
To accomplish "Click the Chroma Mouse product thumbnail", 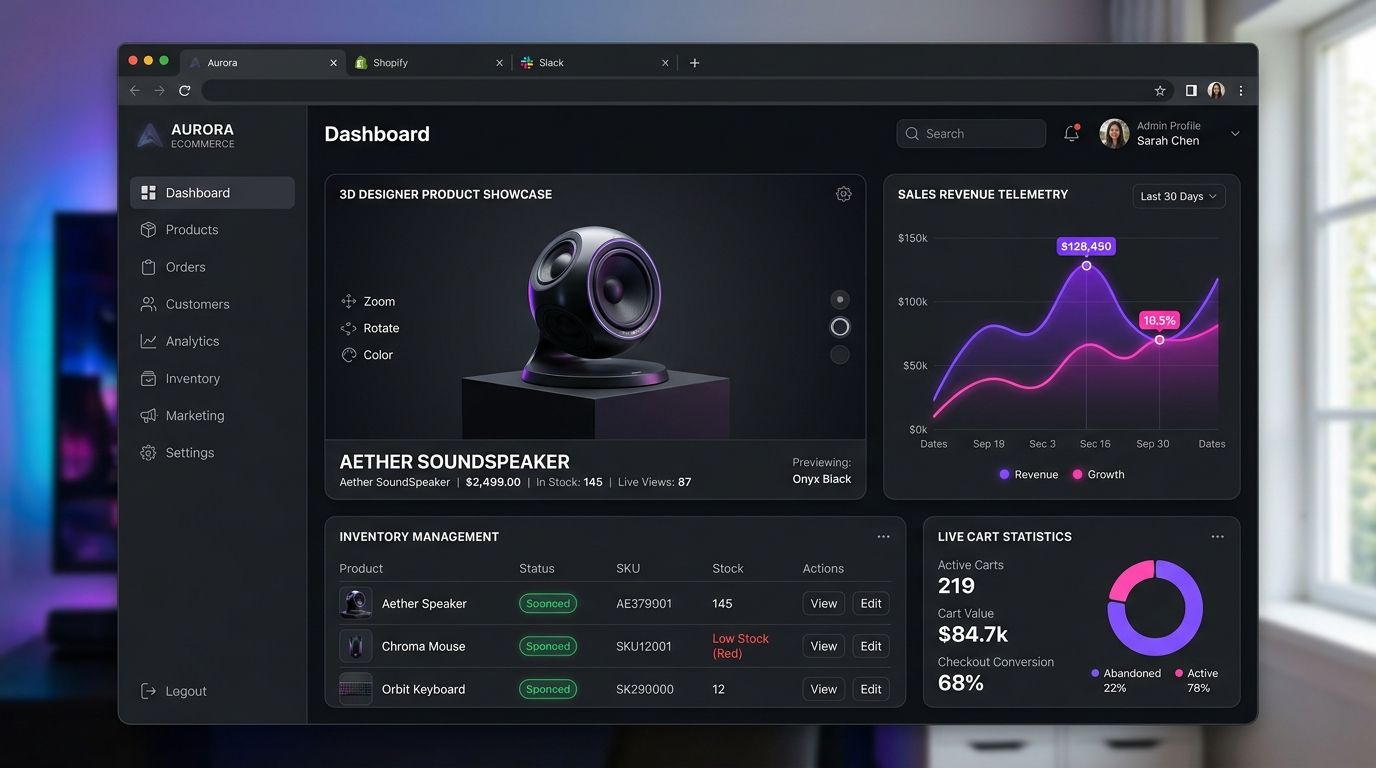I will (356, 646).
